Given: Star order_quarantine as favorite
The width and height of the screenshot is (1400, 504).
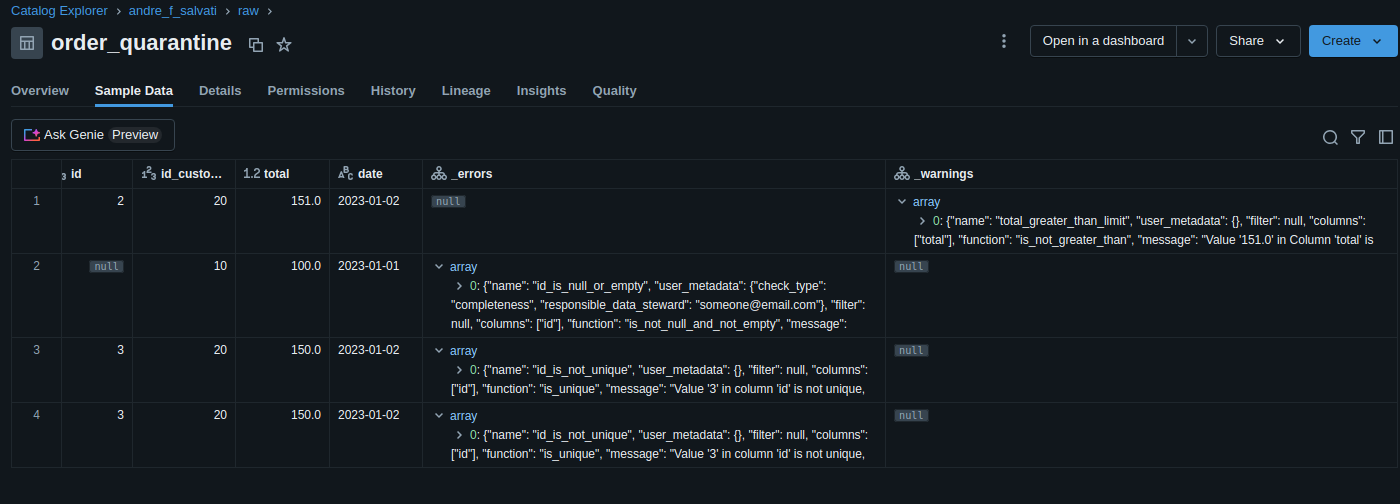Looking at the screenshot, I should (x=284, y=44).
